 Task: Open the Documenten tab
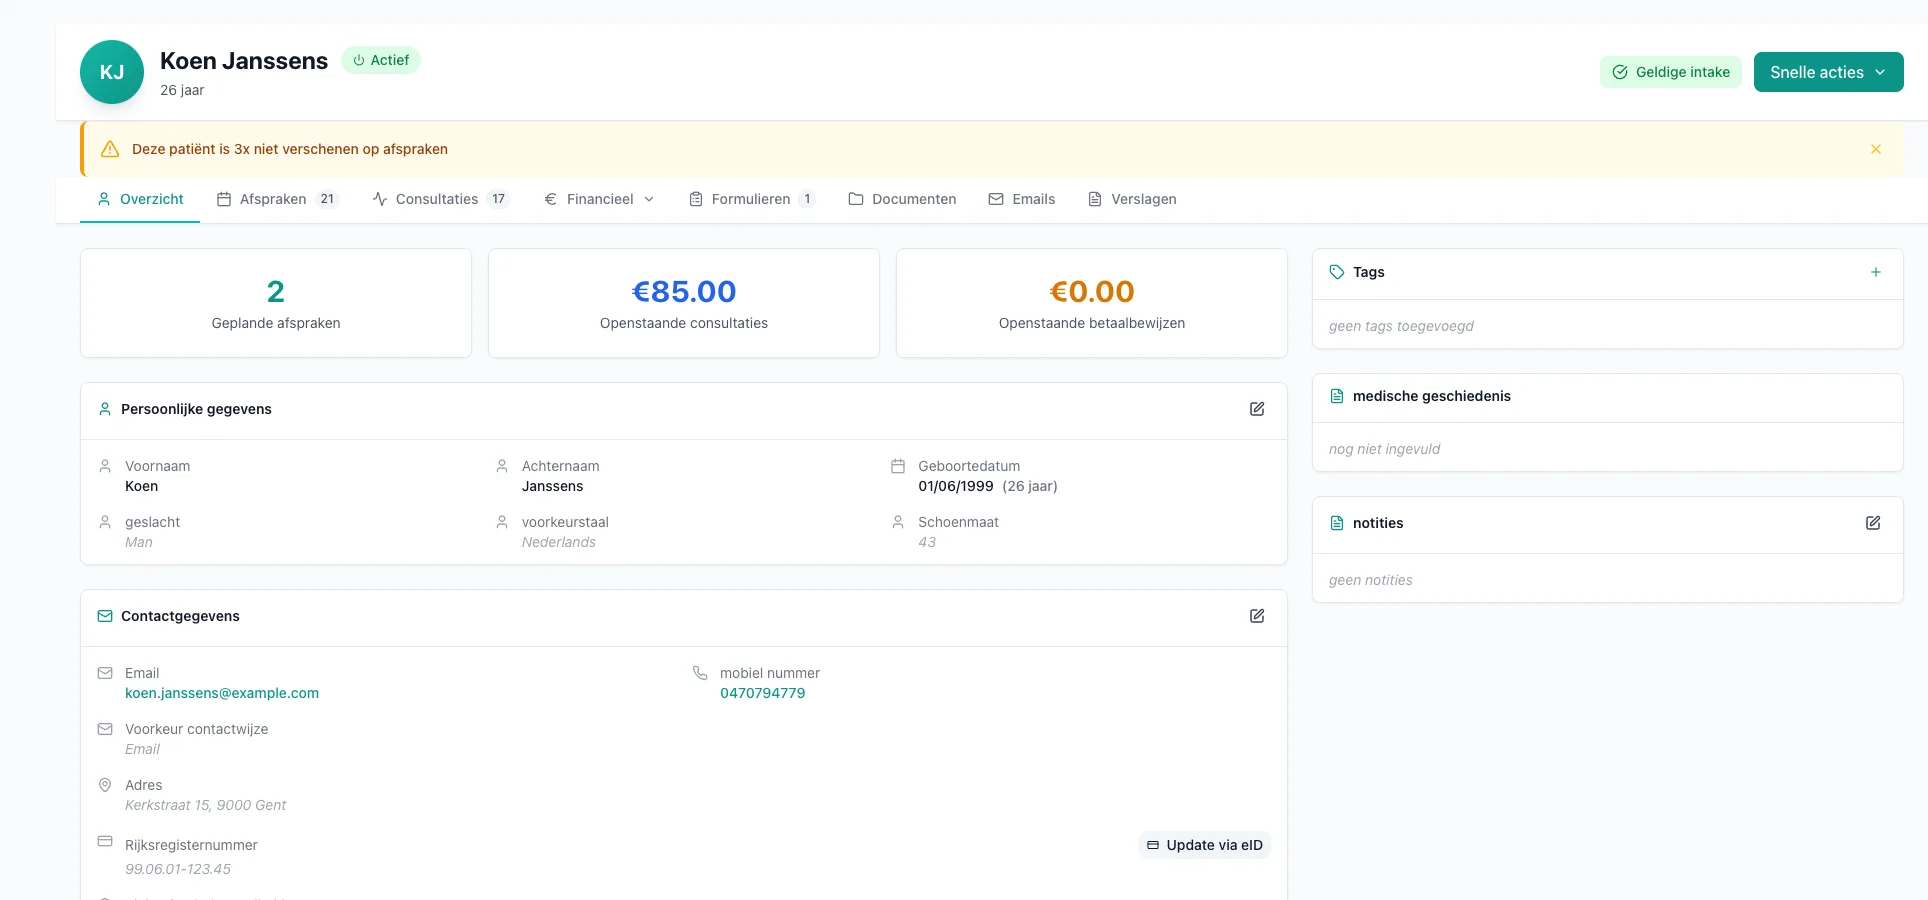[x=902, y=199]
